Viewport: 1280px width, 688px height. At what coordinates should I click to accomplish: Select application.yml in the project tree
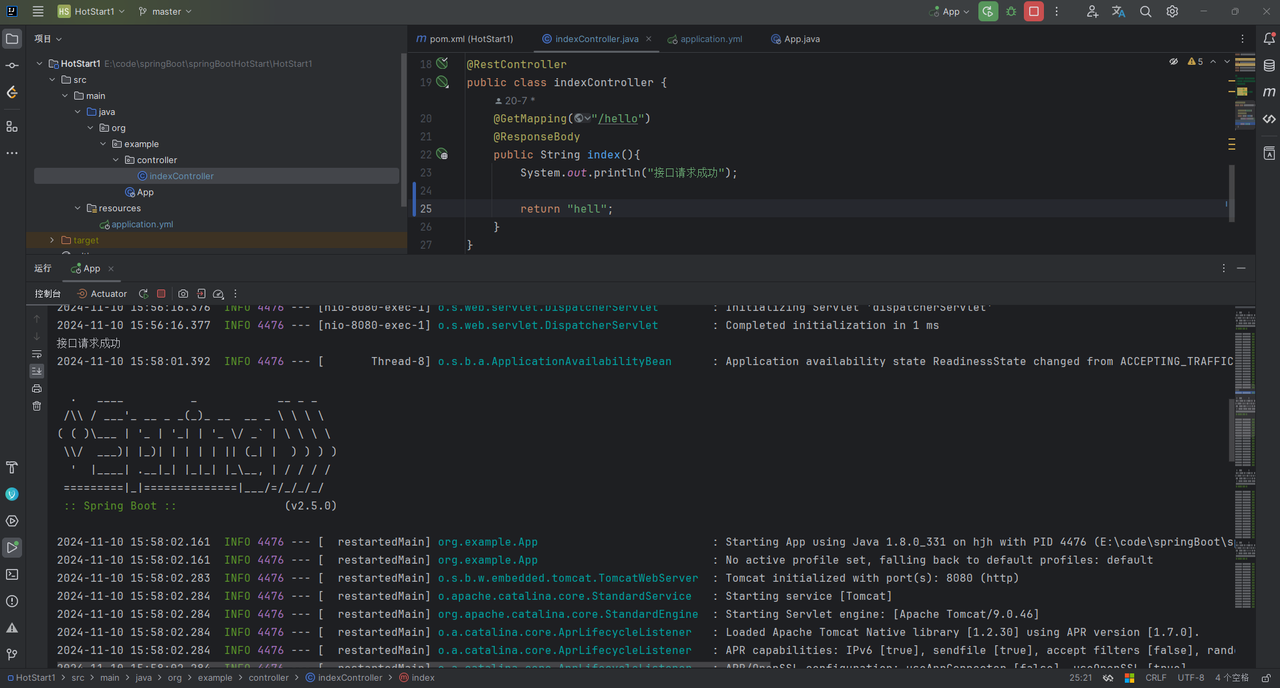tap(142, 224)
